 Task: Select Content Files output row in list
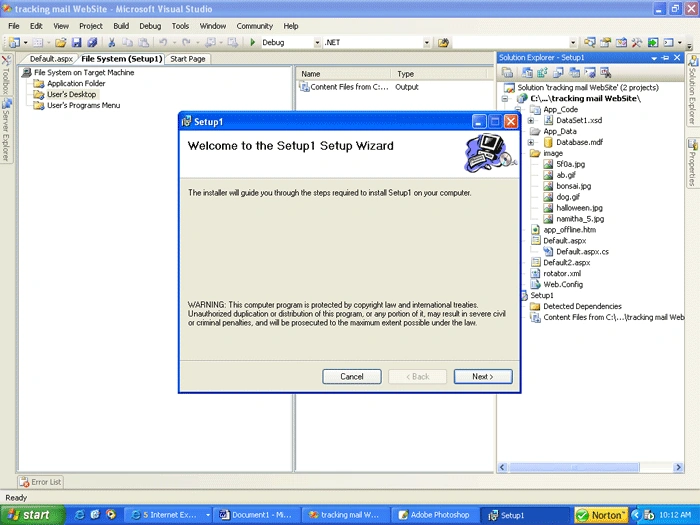tap(360, 87)
